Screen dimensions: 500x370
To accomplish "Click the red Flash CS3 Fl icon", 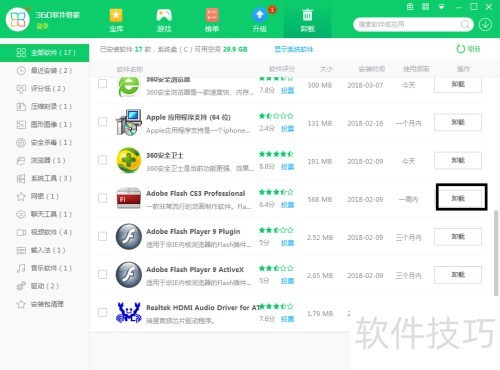I will (x=129, y=198).
